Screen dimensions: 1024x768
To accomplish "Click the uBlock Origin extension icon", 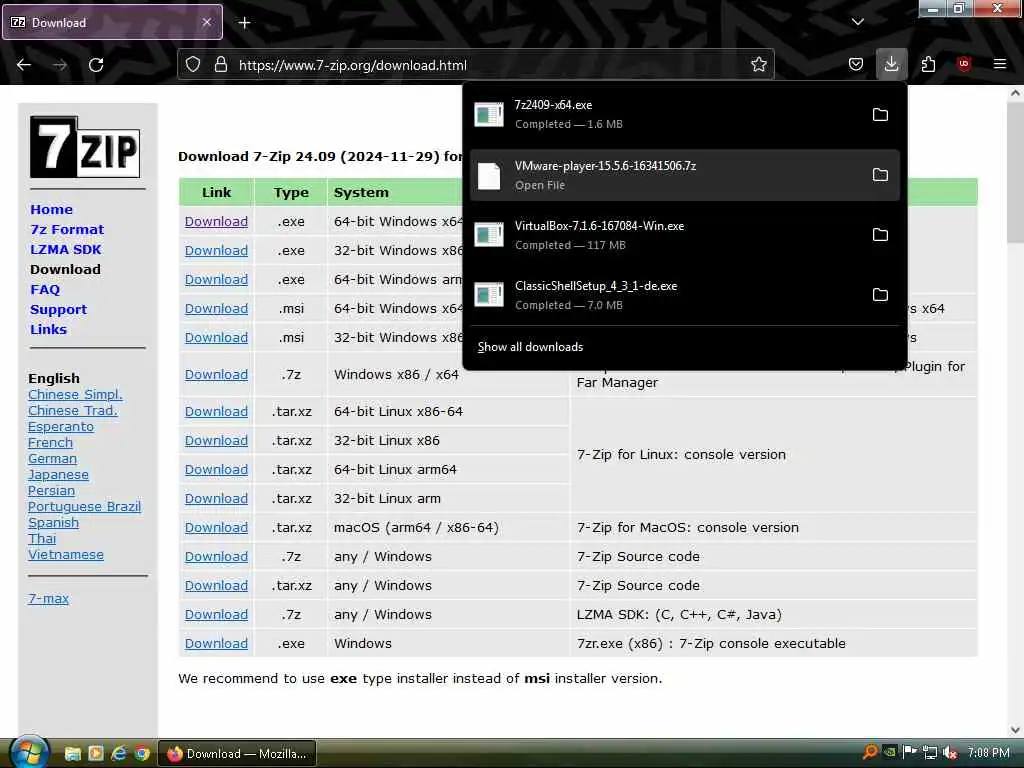I will [963, 64].
